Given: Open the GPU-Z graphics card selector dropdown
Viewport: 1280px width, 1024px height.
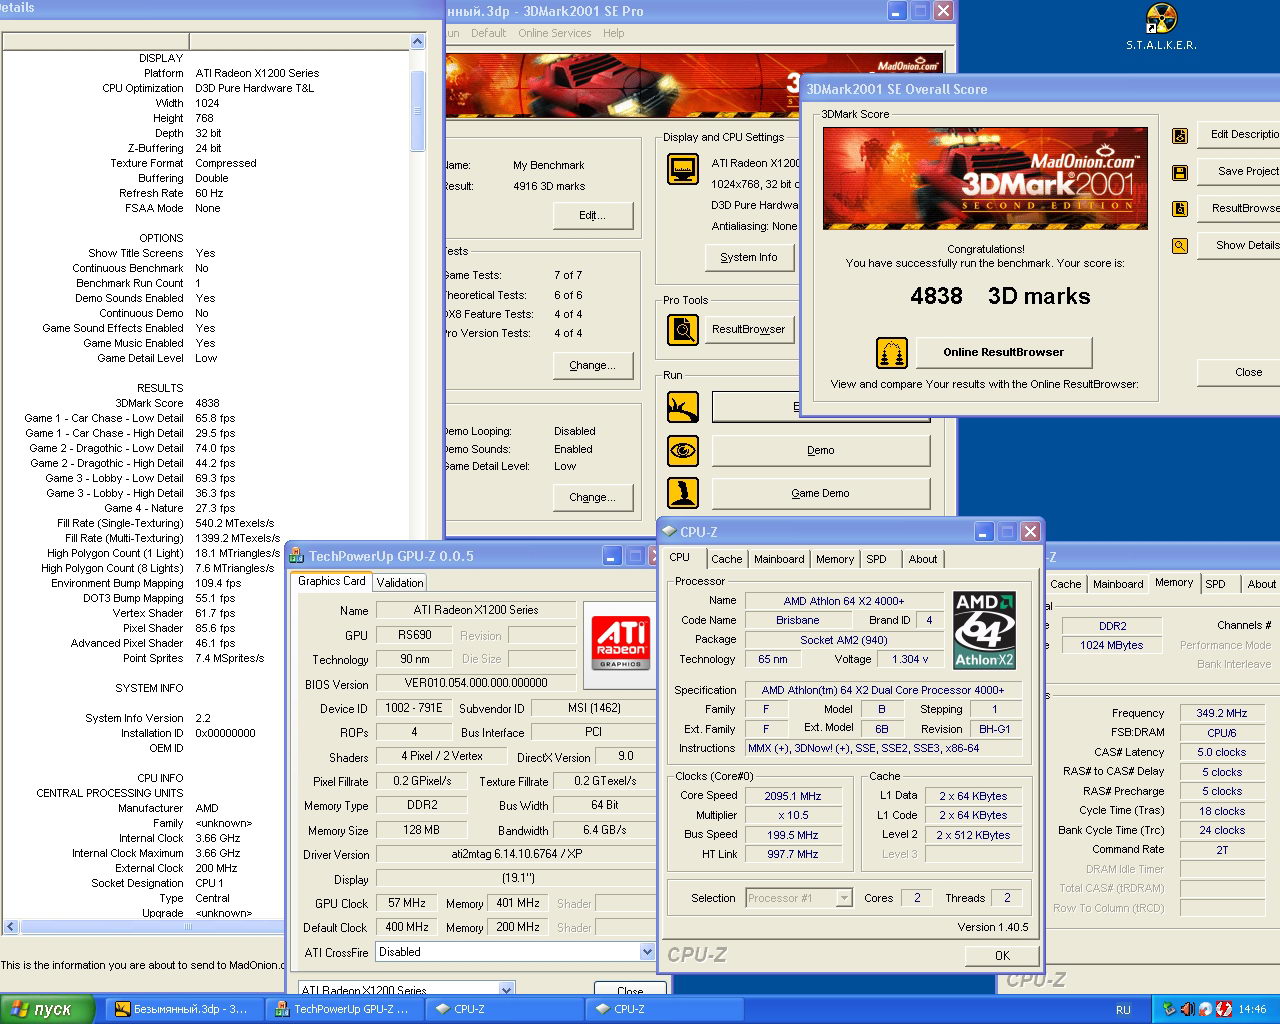Looking at the screenshot, I should [x=506, y=990].
